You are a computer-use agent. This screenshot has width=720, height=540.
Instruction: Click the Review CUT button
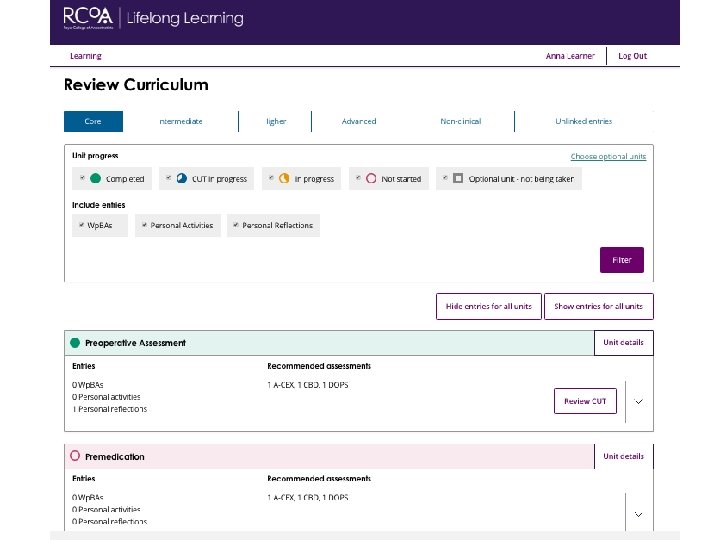pyautogui.click(x=585, y=401)
